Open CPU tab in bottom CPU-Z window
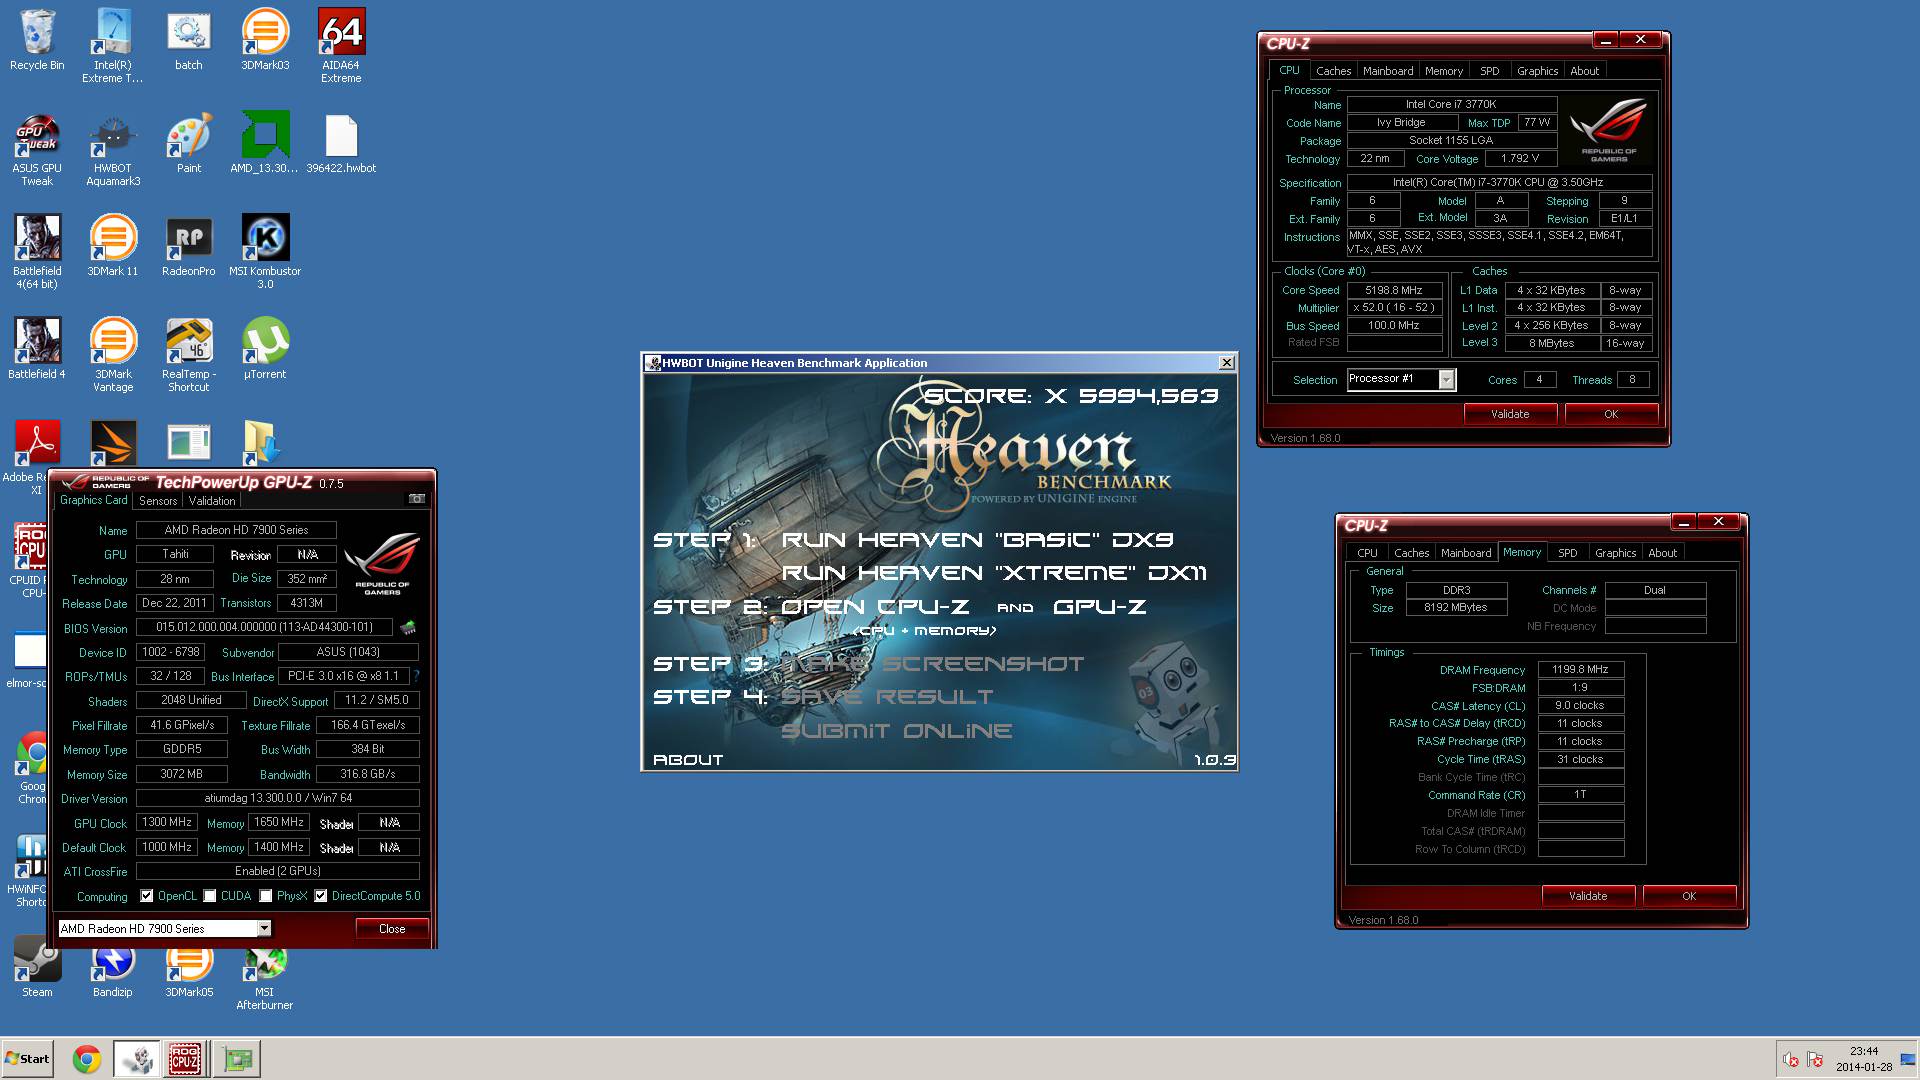This screenshot has height=1080, width=1920. pyautogui.click(x=1367, y=553)
